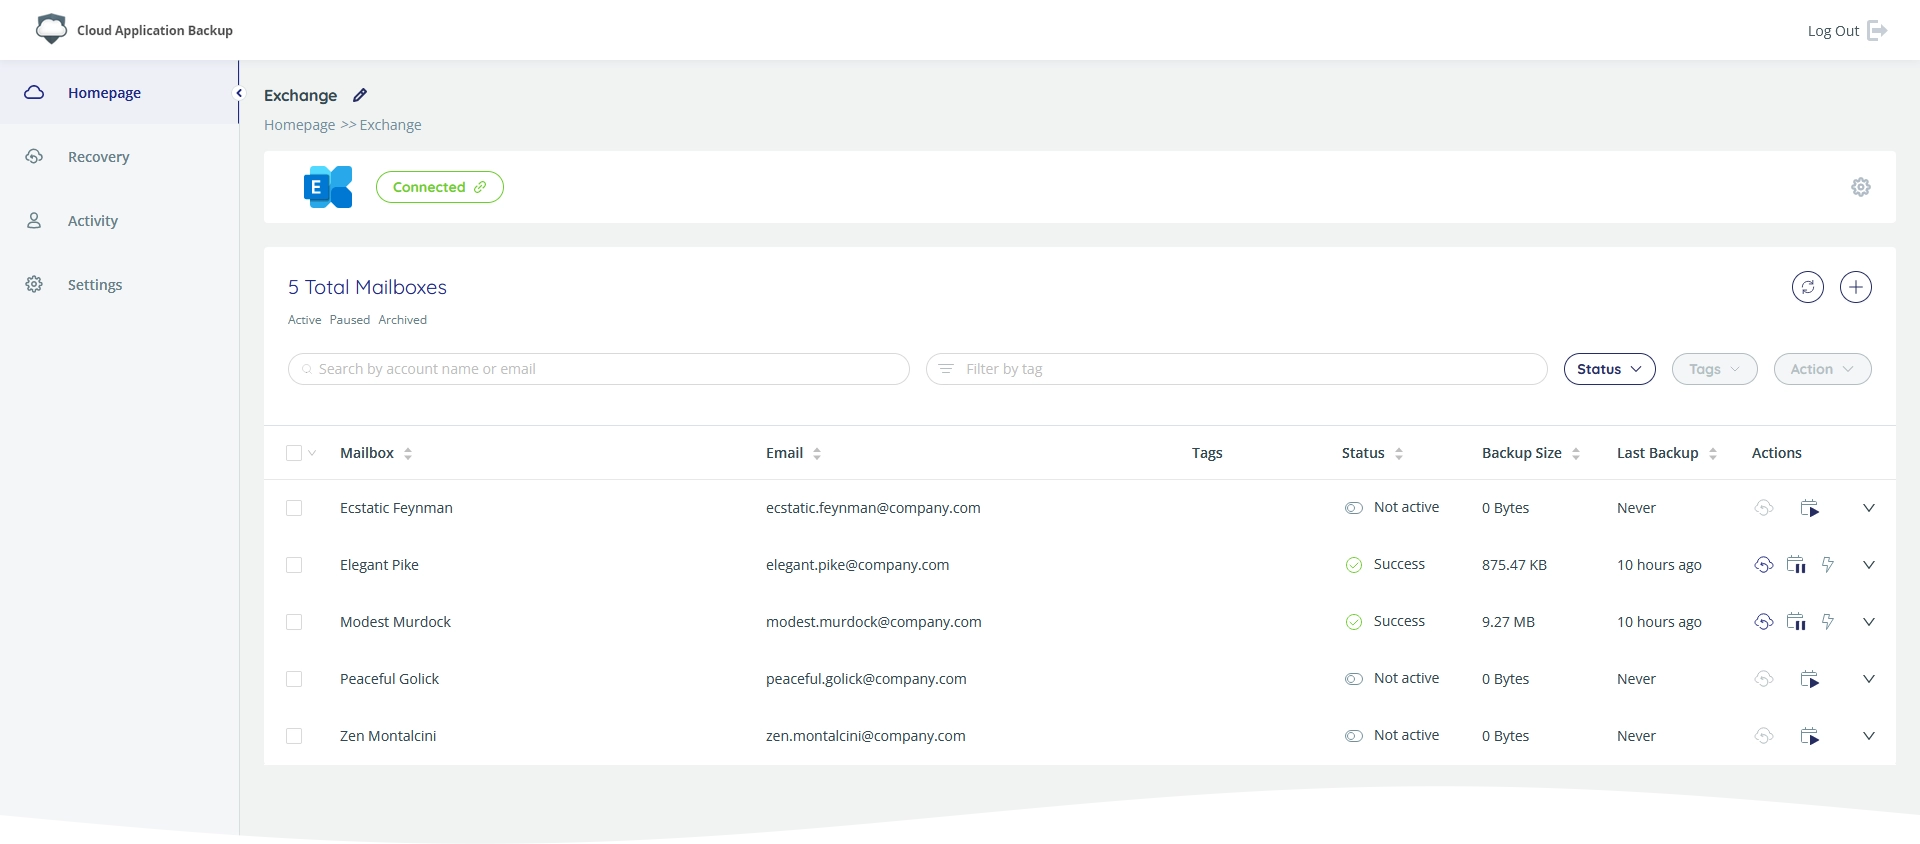
Task: Click the Connected status button
Action: [440, 187]
